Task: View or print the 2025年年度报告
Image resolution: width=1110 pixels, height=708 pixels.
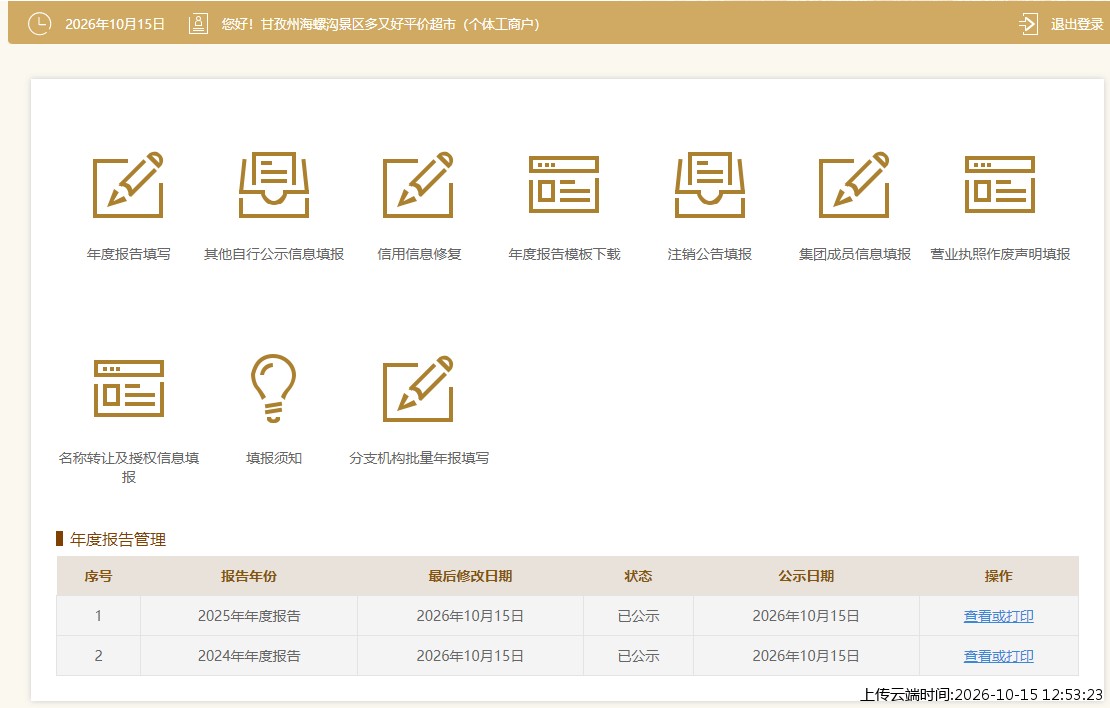Action: 998,616
